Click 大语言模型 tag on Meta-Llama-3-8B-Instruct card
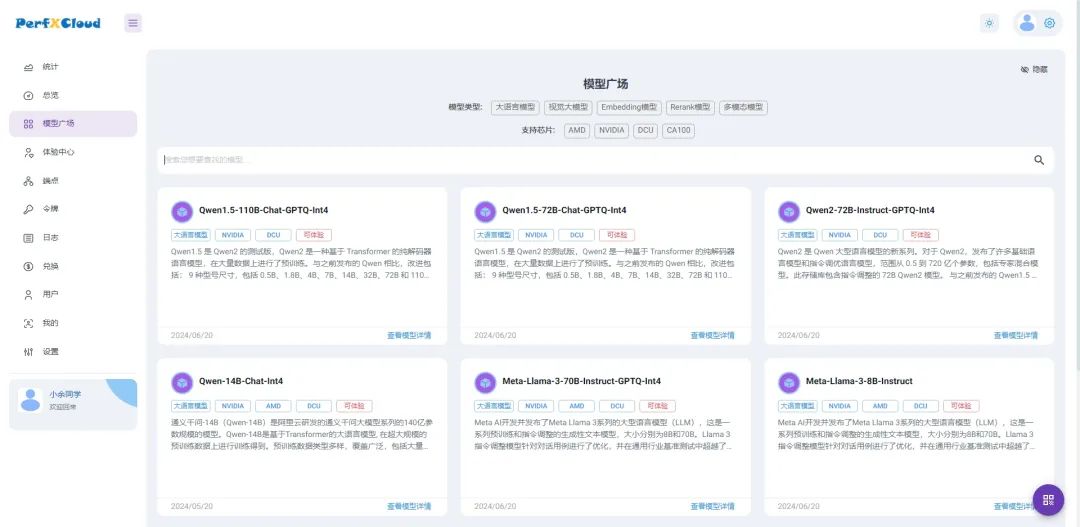Viewport: 1080px width, 527px height. [x=798, y=406]
